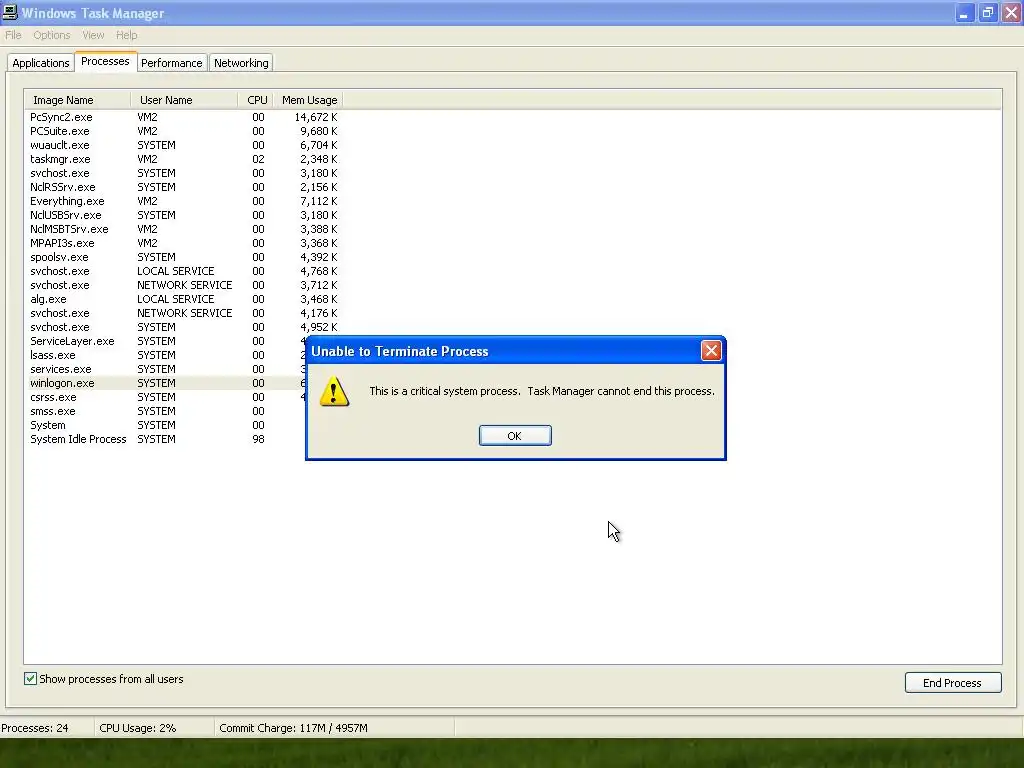Open the Options menu
1024x768 pixels.
tap(52, 35)
